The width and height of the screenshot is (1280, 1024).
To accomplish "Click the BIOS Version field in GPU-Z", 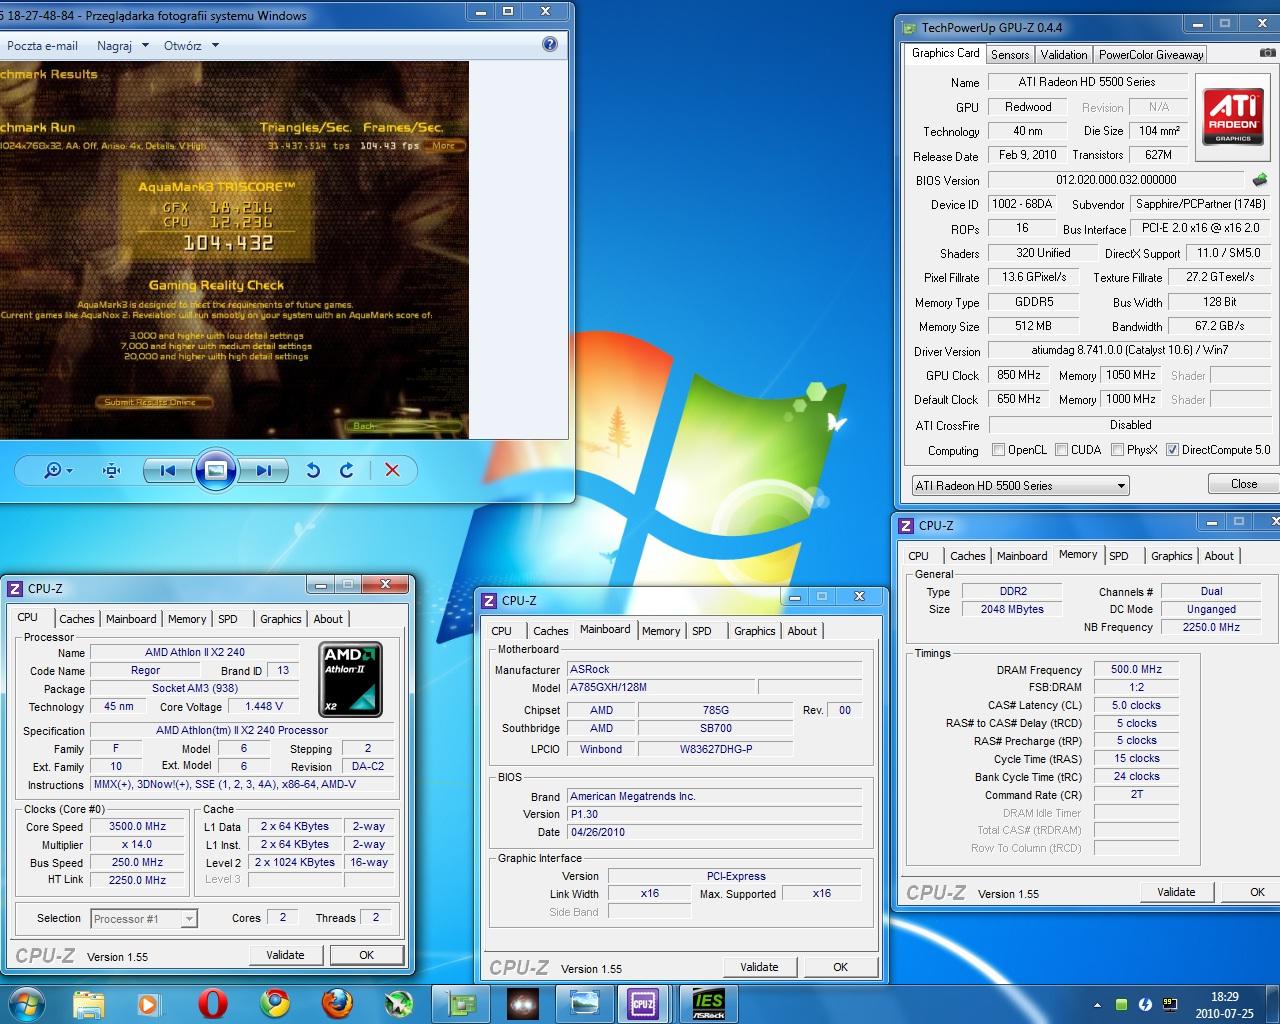I will [x=1116, y=180].
